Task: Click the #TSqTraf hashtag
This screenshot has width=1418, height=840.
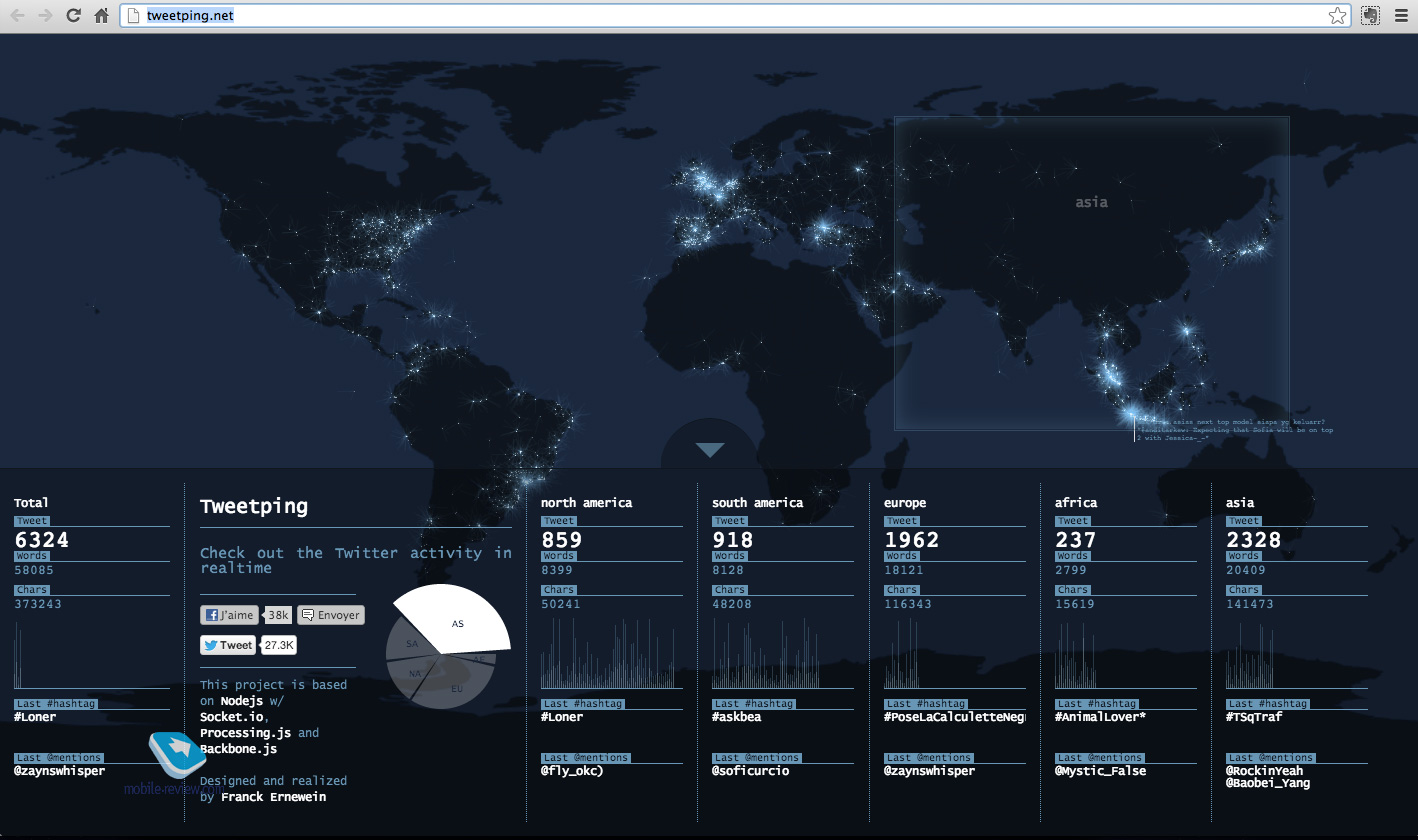Action: pos(1254,717)
